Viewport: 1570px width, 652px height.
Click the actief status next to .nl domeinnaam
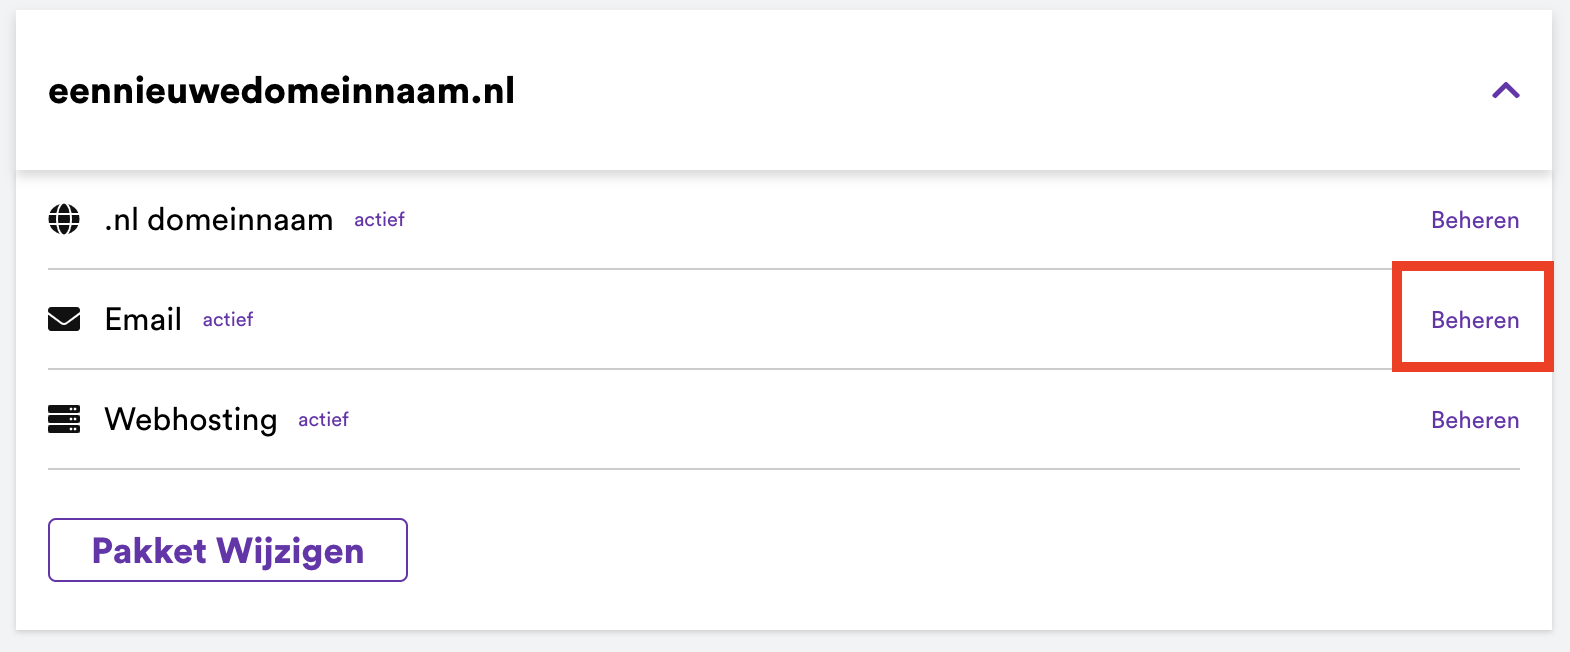(379, 220)
